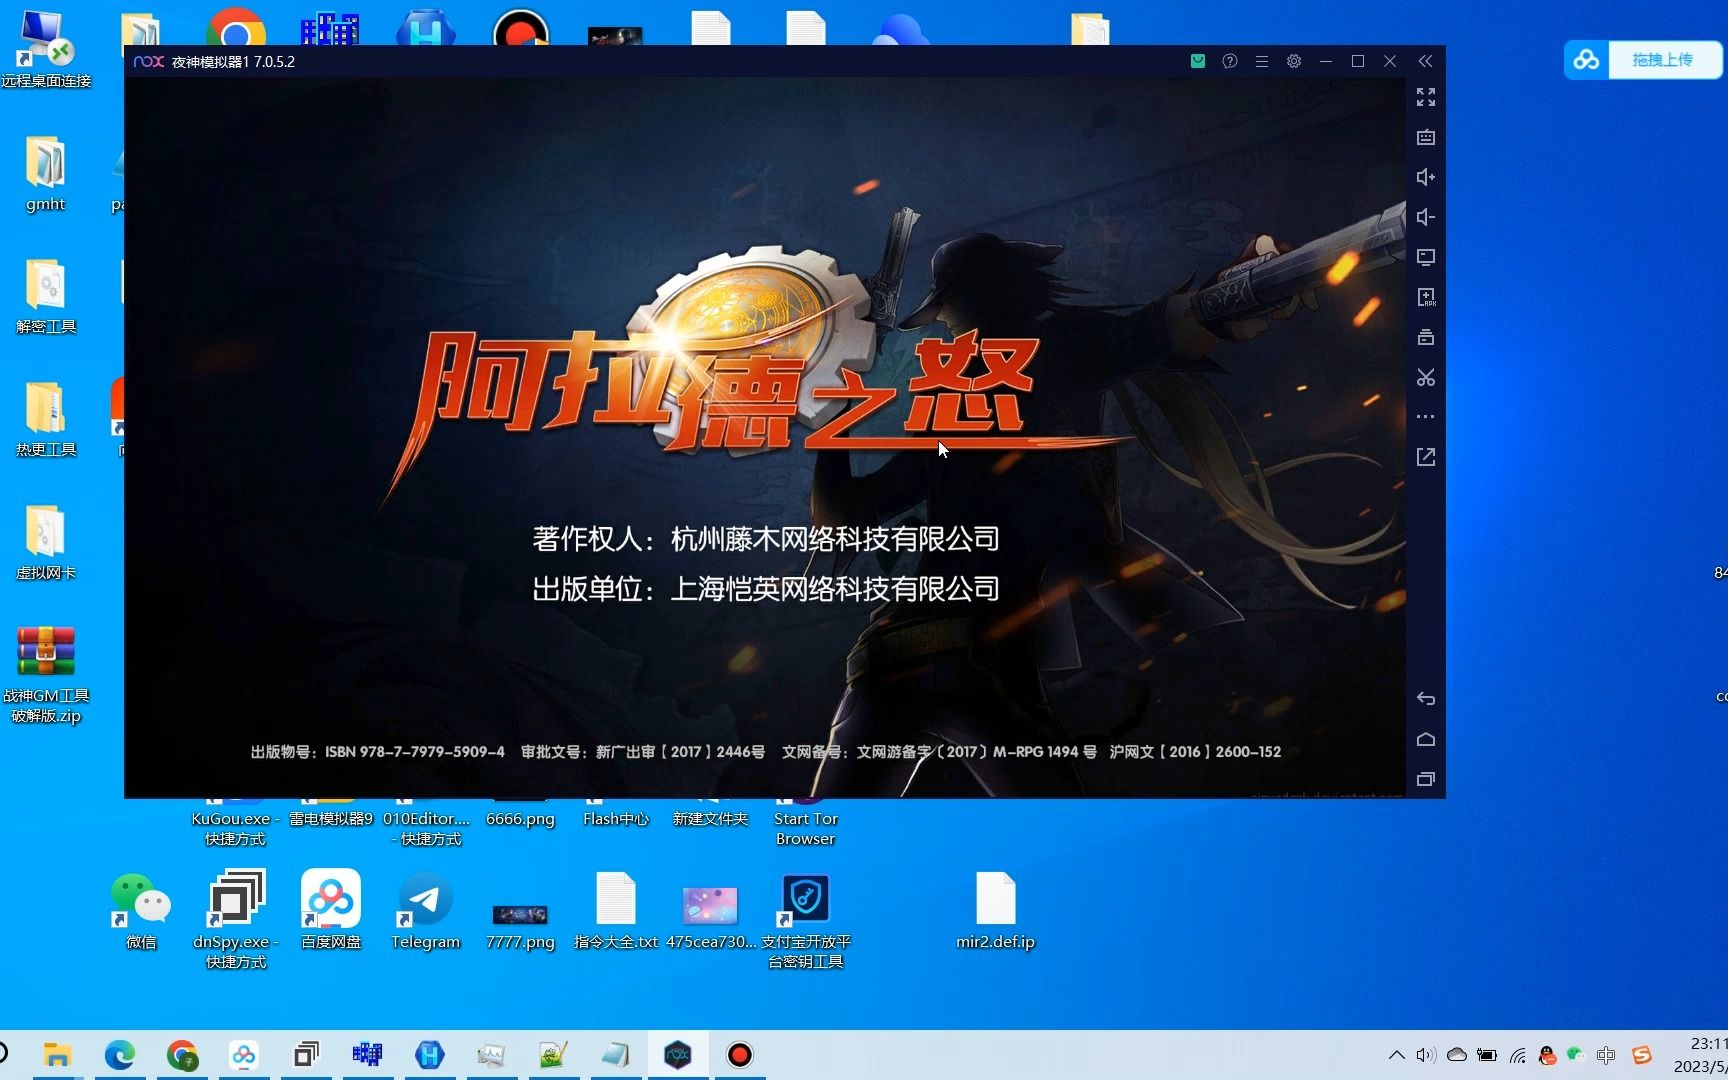Select the 热更工具 folder

tap(45, 420)
